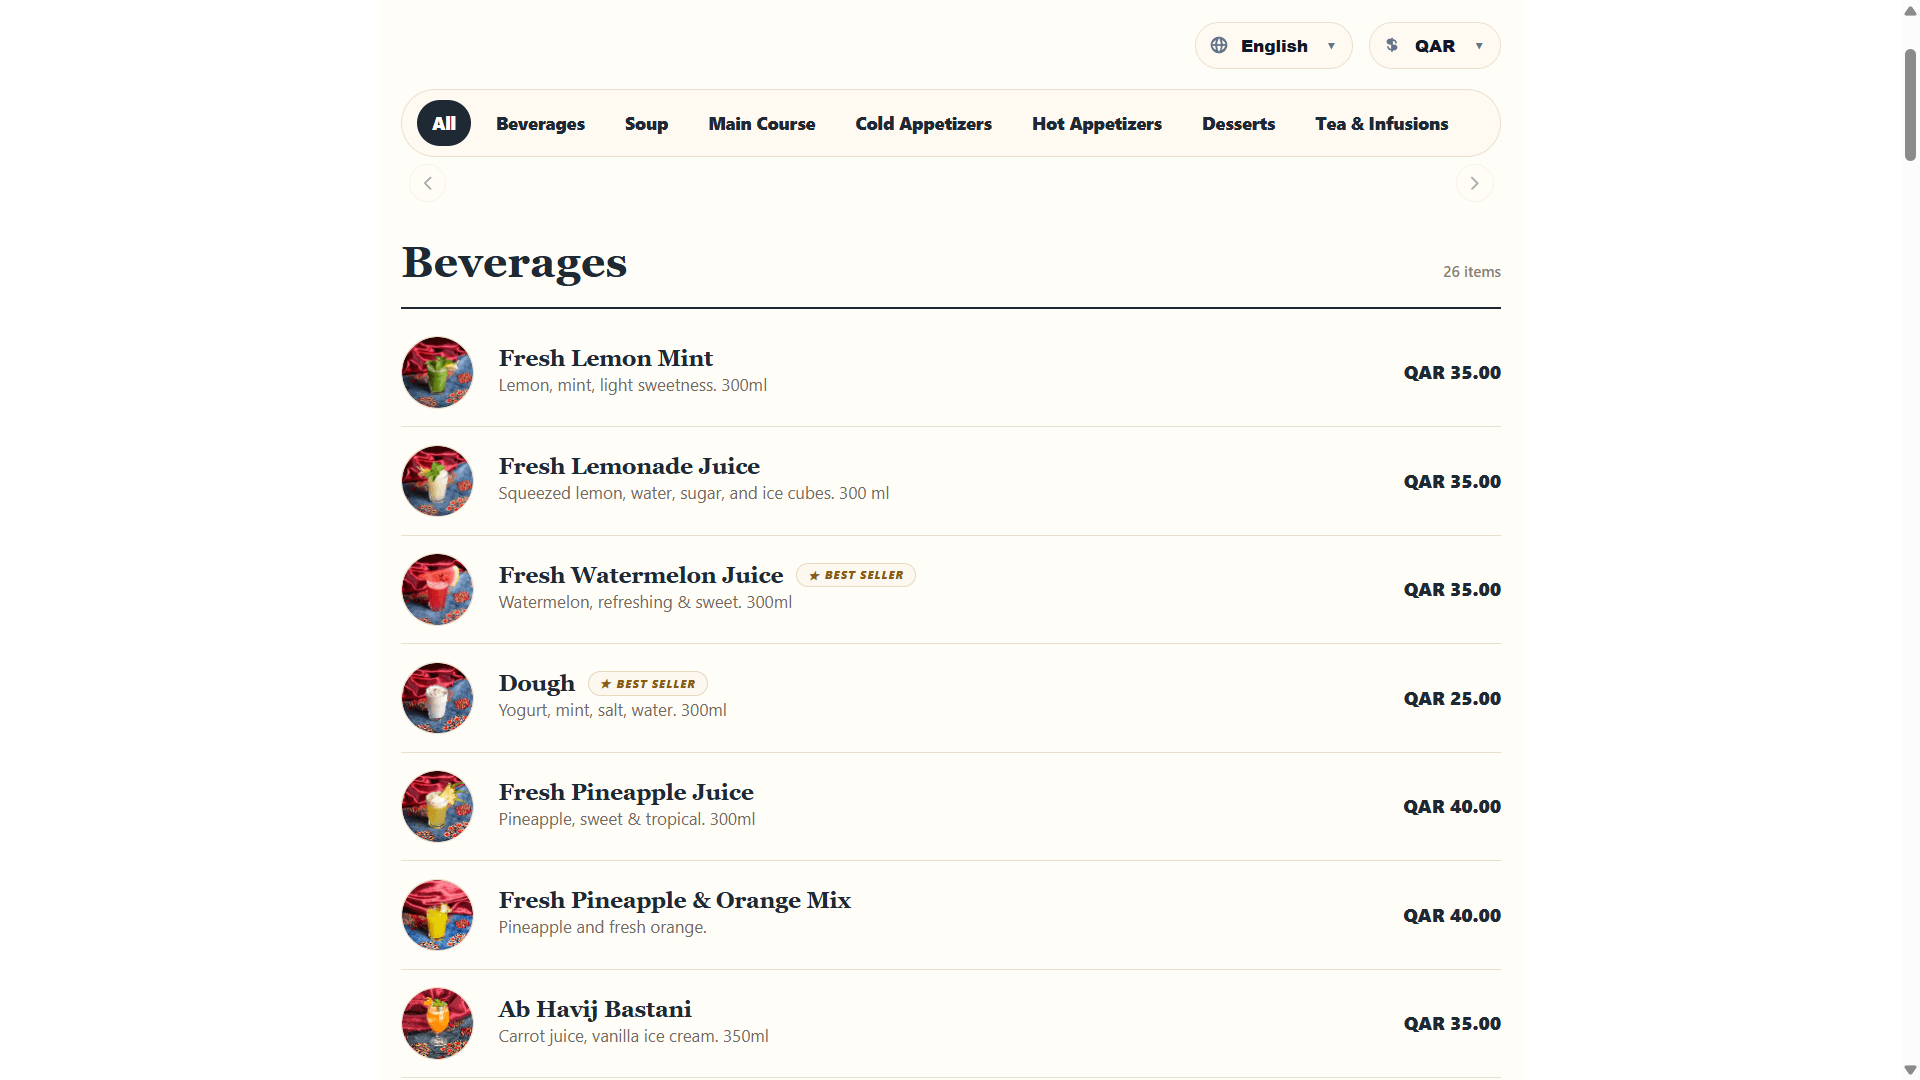Open the Fresh Watermelon Juice thumbnail

(x=437, y=590)
